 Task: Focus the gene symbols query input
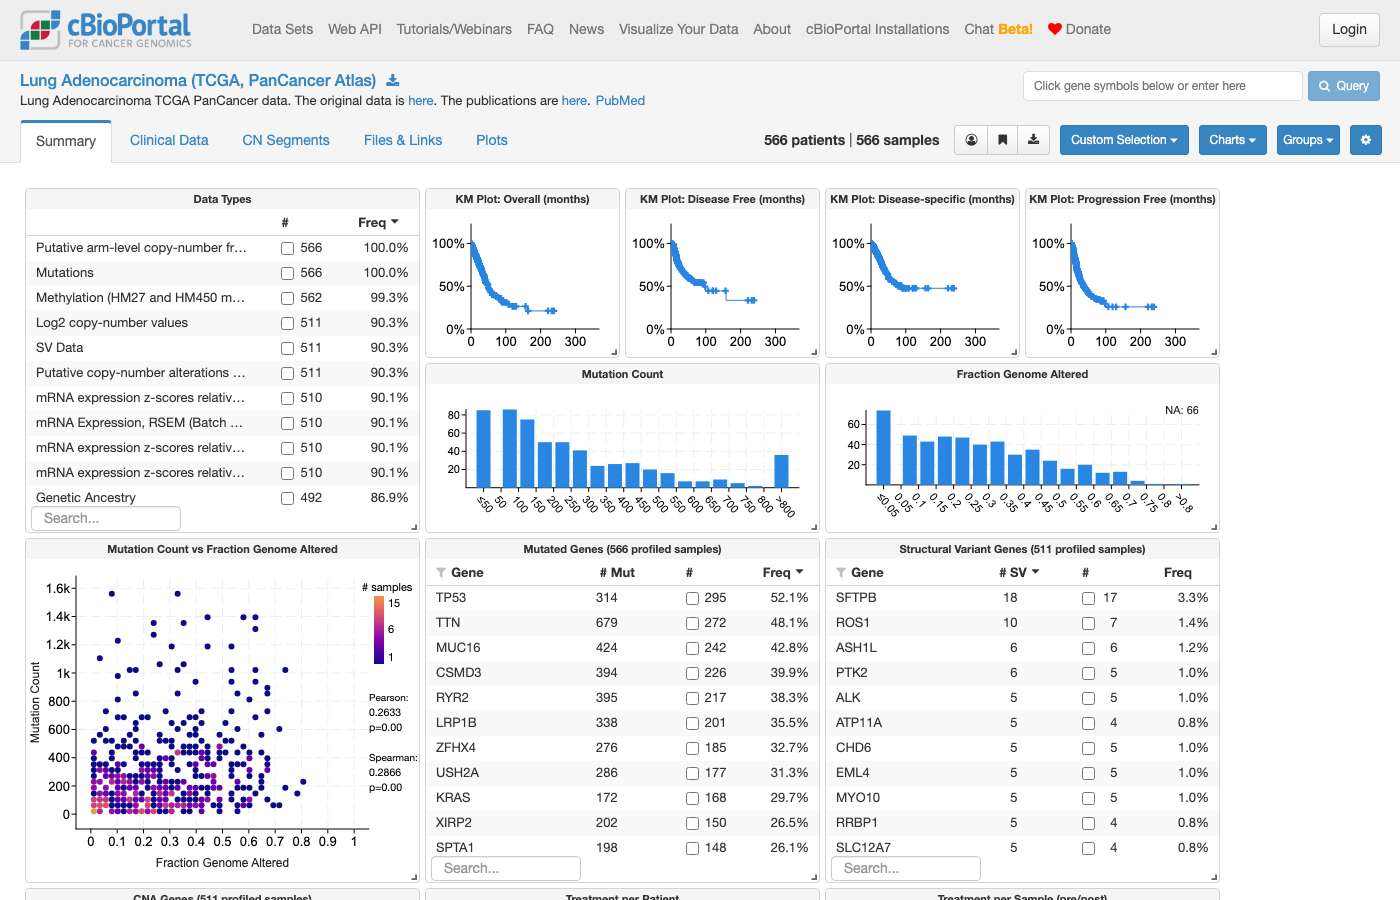[x=1162, y=86]
